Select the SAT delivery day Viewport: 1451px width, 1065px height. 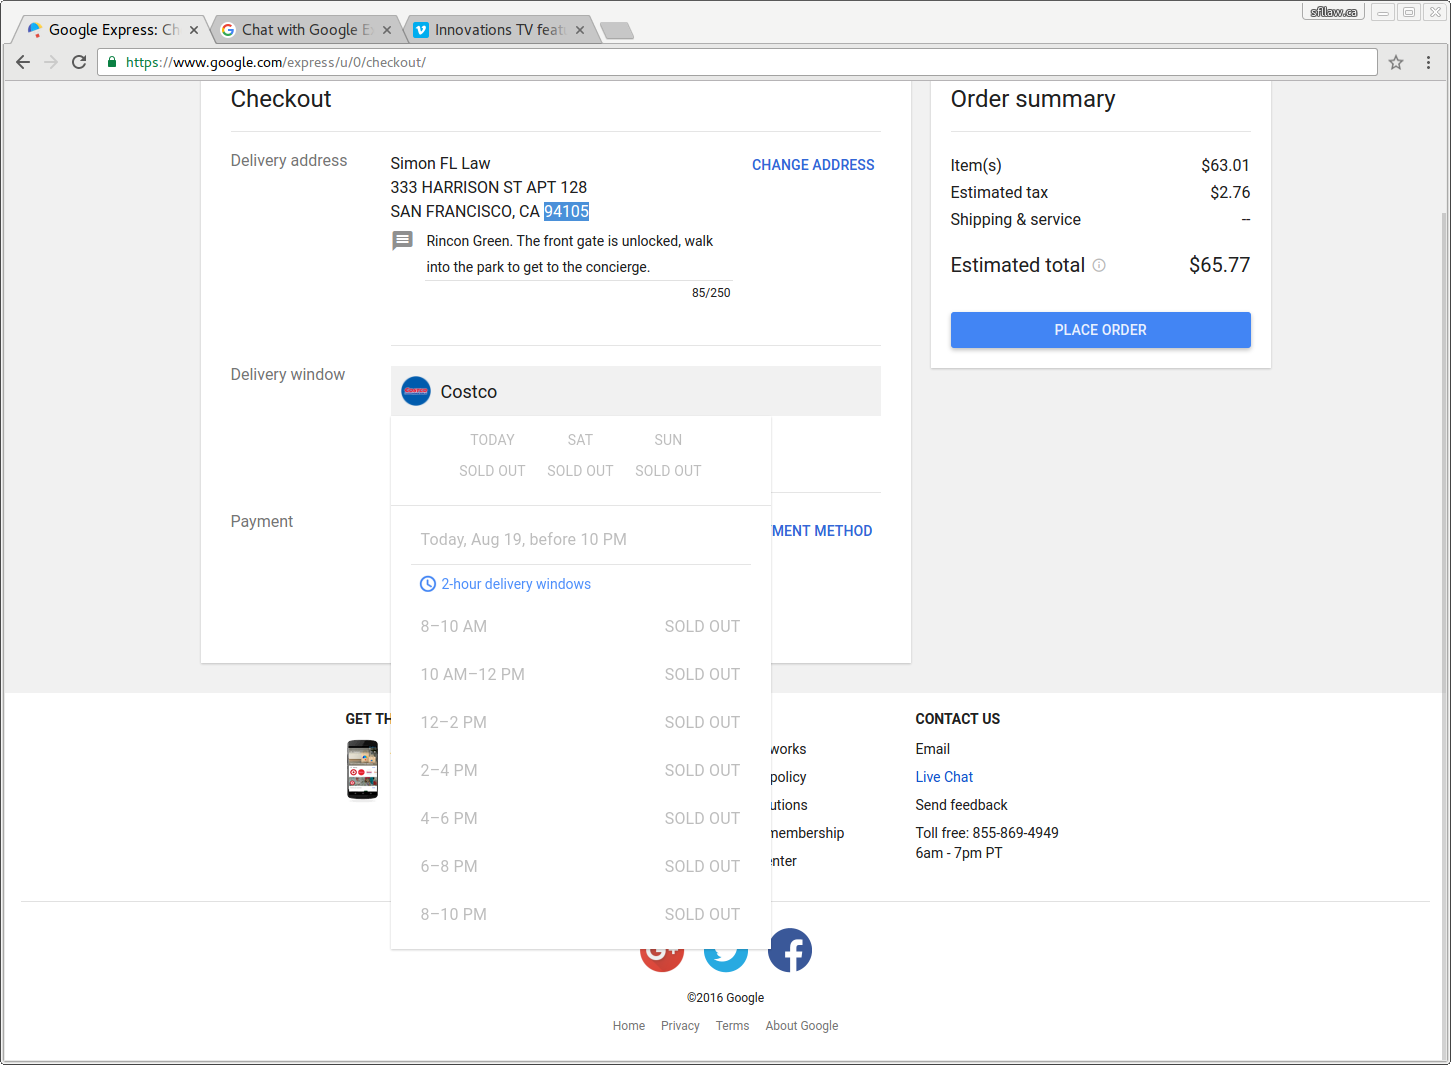coord(580,455)
